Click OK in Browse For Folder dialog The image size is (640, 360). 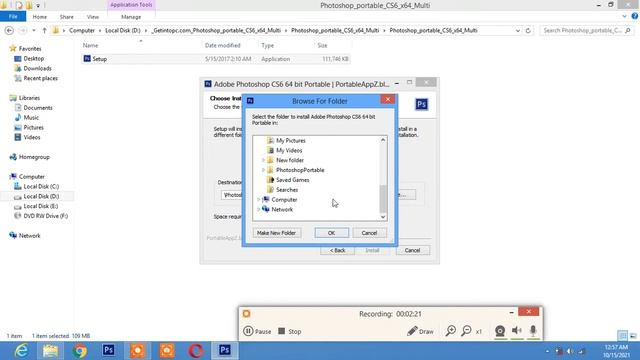(x=331, y=233)
